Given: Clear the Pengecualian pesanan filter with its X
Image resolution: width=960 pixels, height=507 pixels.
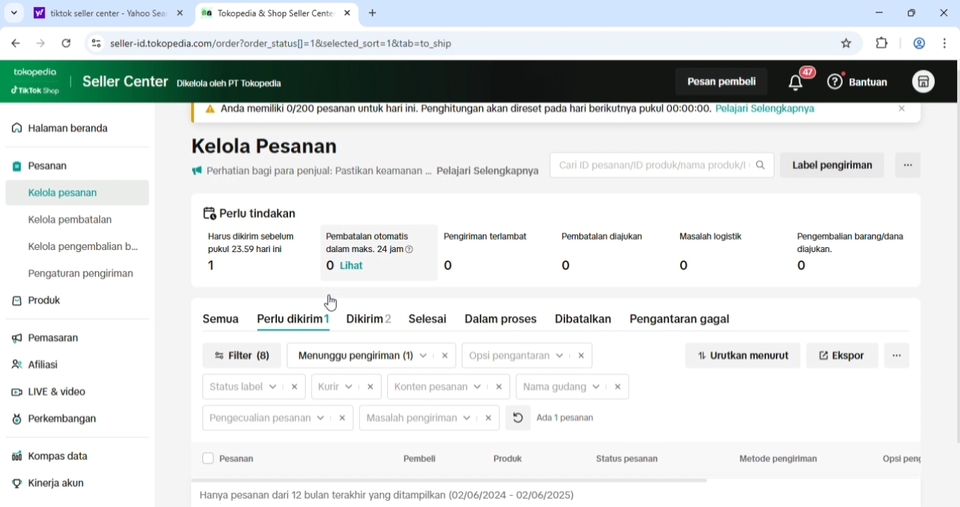Looking at the screenshot, I should pyautogui.click(x=342, y=418).
